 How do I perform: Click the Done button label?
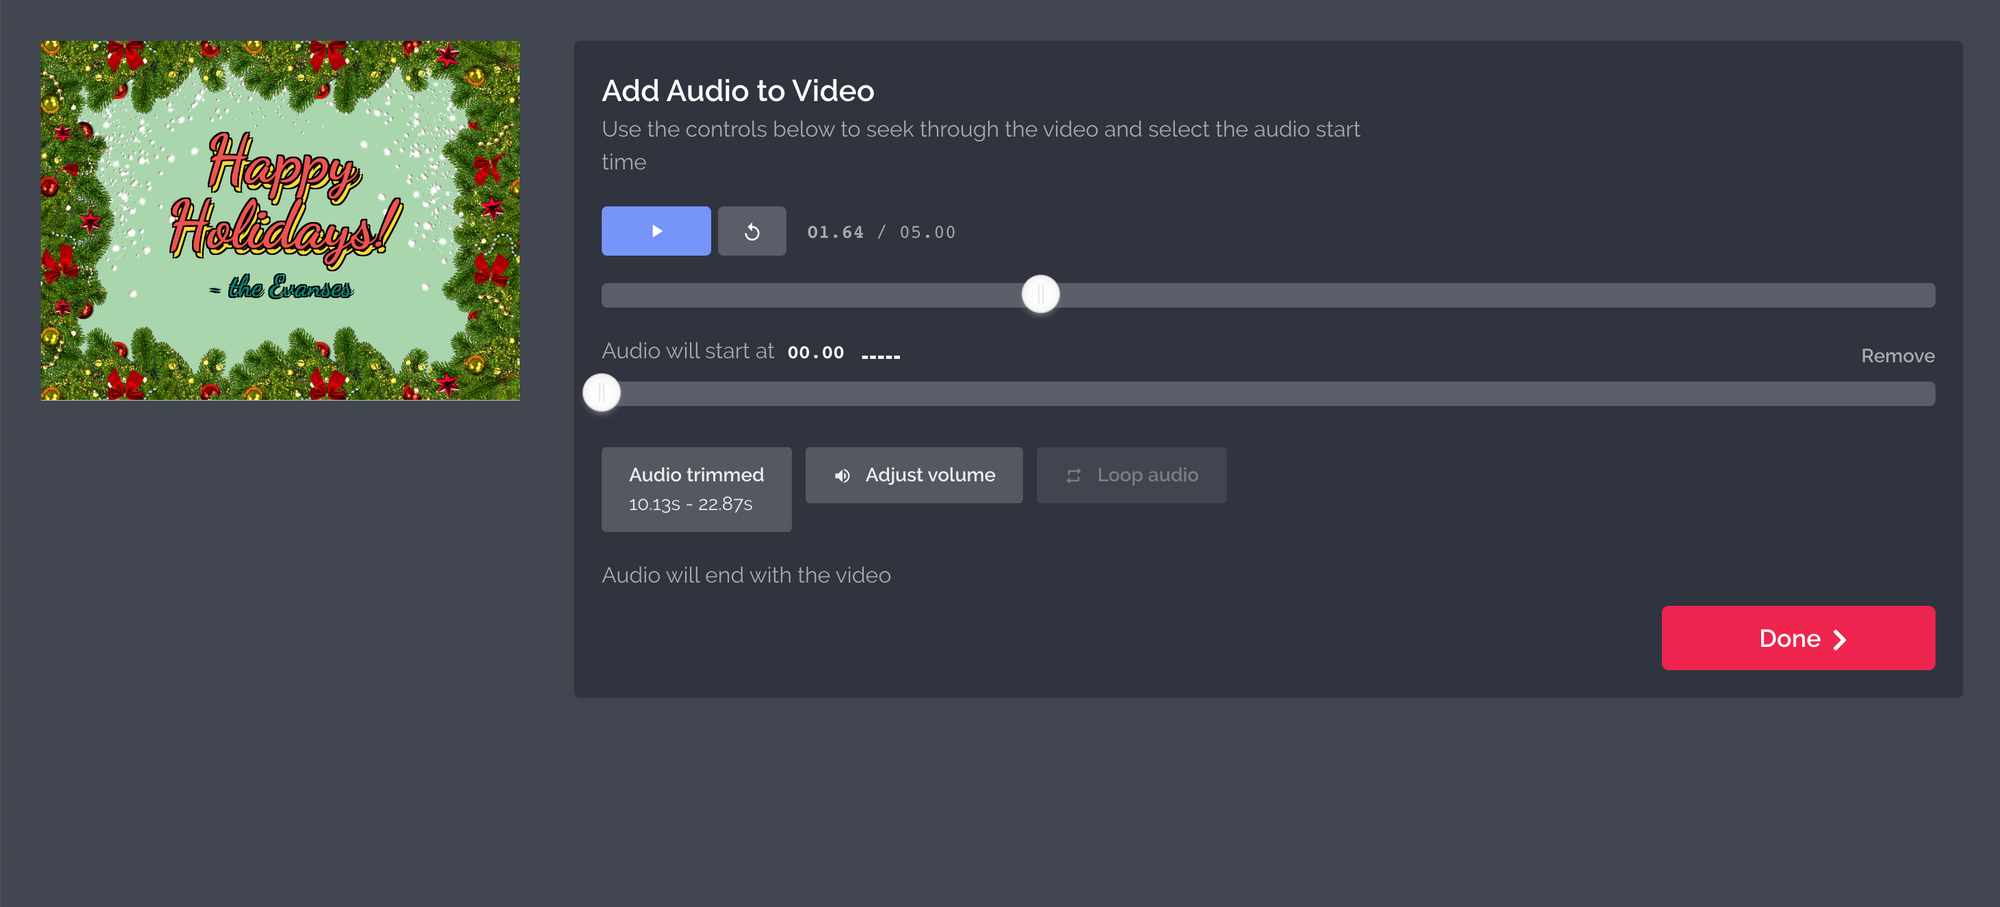(x=1789, y=639)
